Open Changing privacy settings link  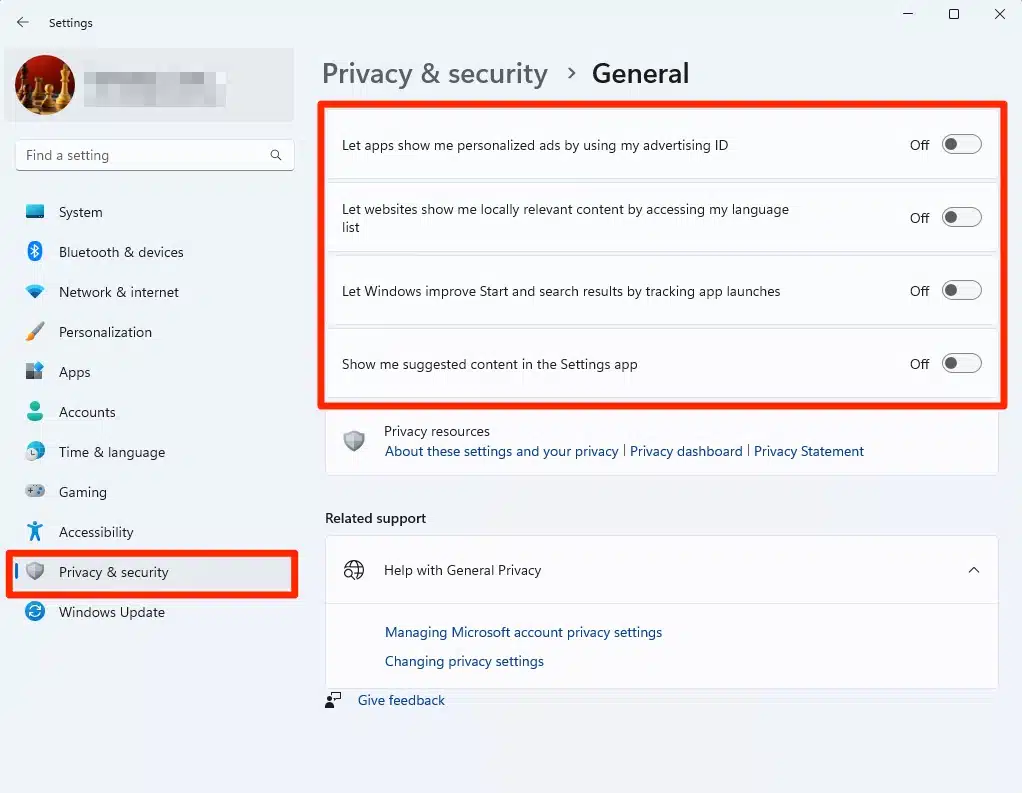click(464, 661)
